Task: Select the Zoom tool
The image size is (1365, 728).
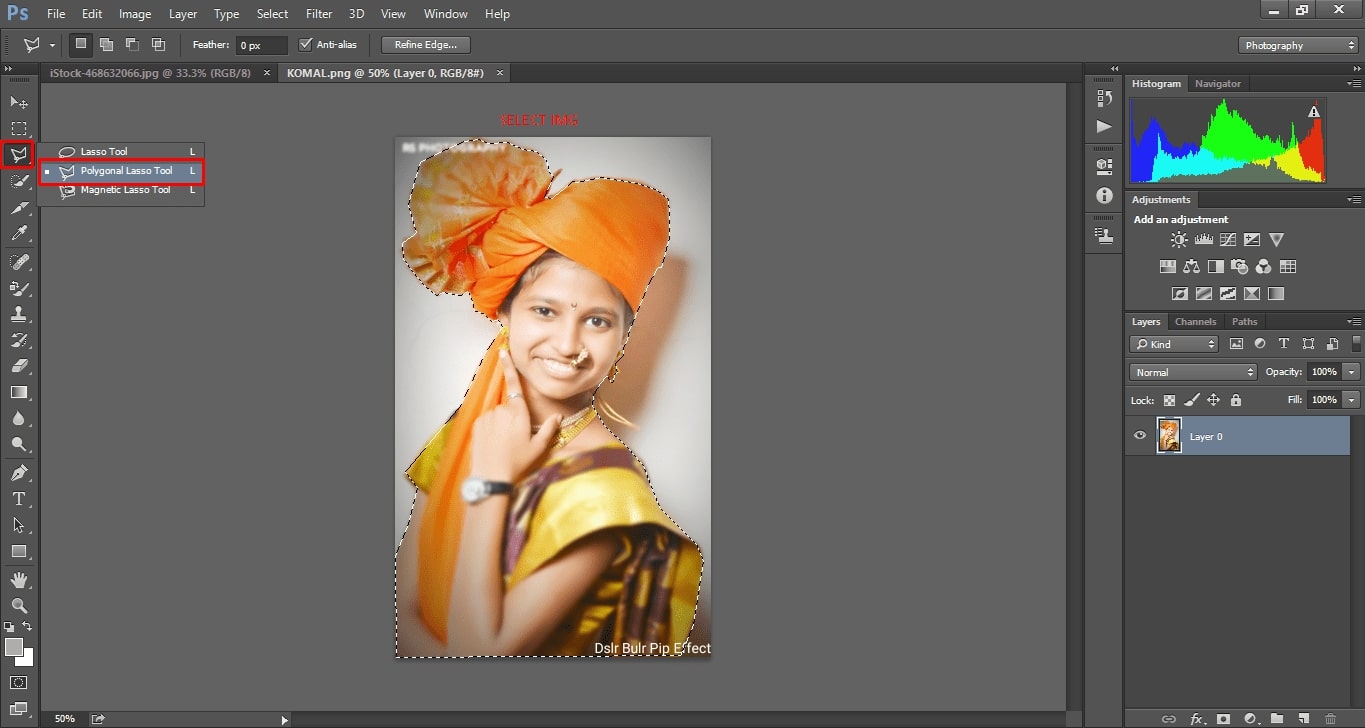Action: point(19,605)
